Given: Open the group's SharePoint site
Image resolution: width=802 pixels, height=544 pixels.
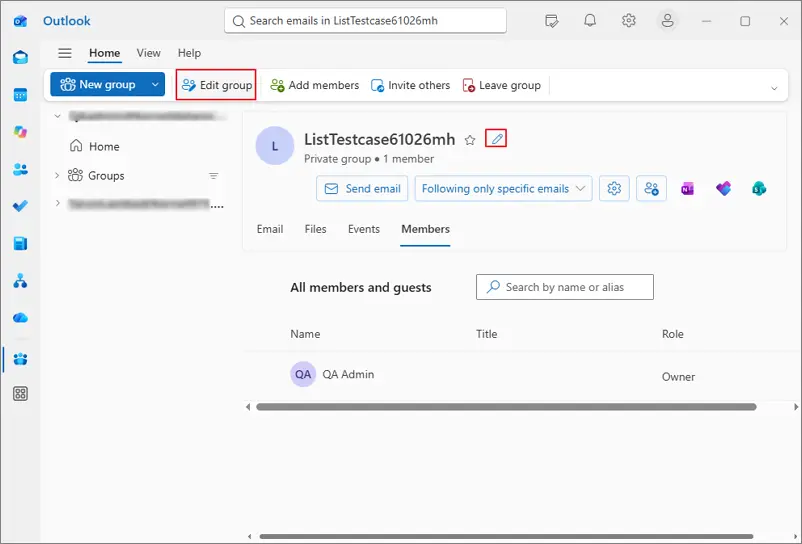Looking at the screenshot, I should coord(759,189).
